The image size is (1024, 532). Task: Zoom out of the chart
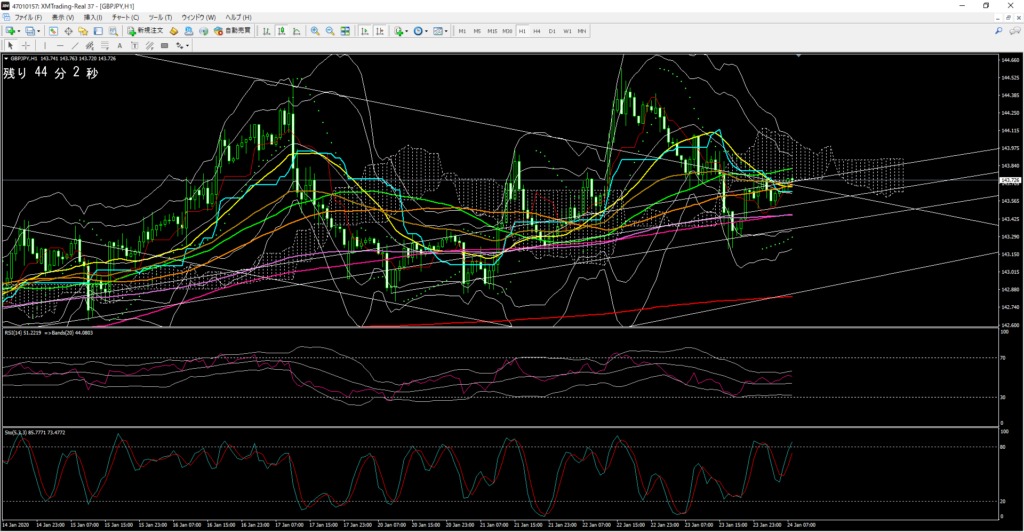(330, 31)
